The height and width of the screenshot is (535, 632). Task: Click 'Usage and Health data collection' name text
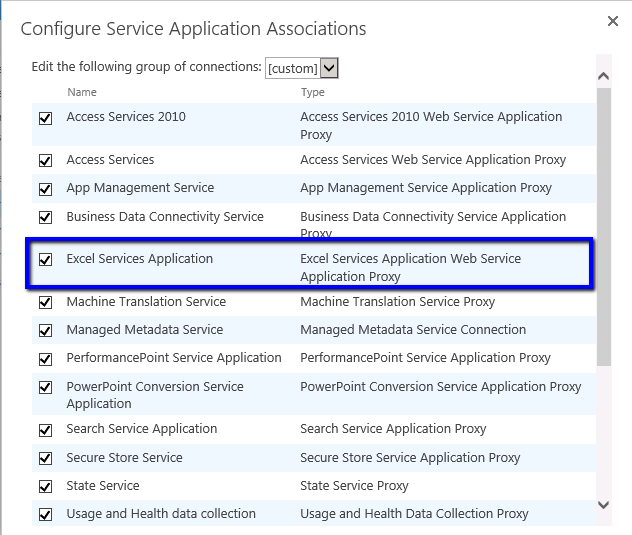point(161,514)
